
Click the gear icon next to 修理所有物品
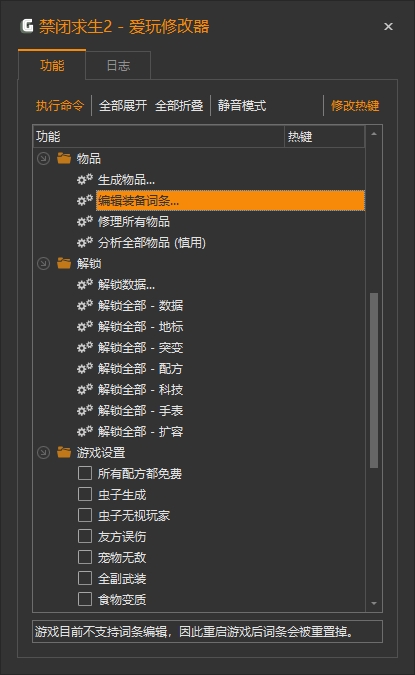(x=85, y=221)
